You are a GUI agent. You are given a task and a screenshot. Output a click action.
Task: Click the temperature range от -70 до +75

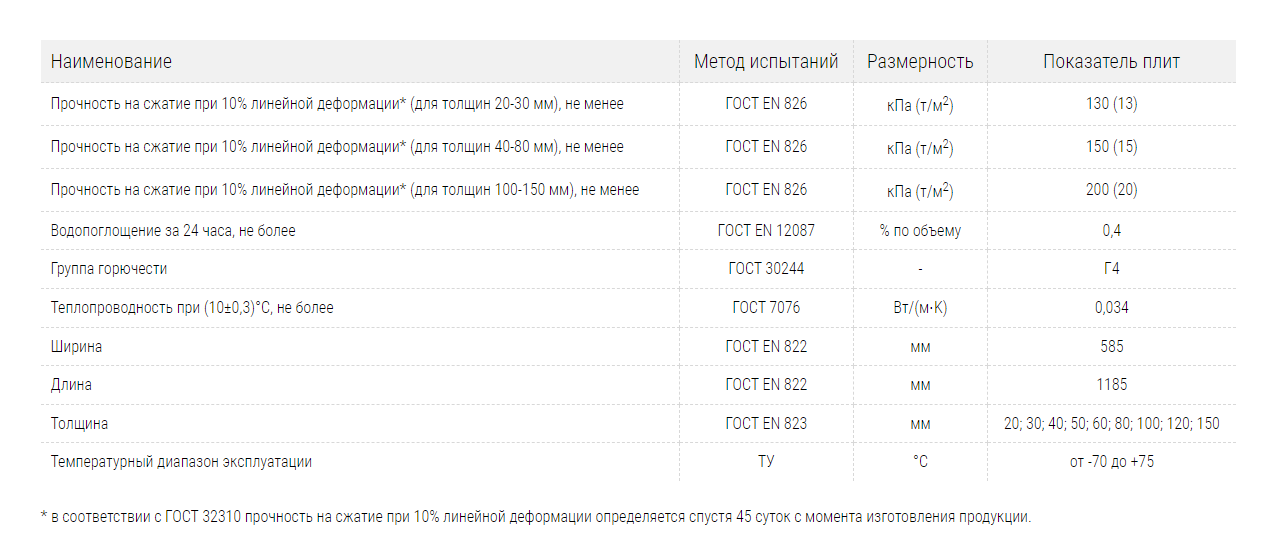[x=1112, y=462]
